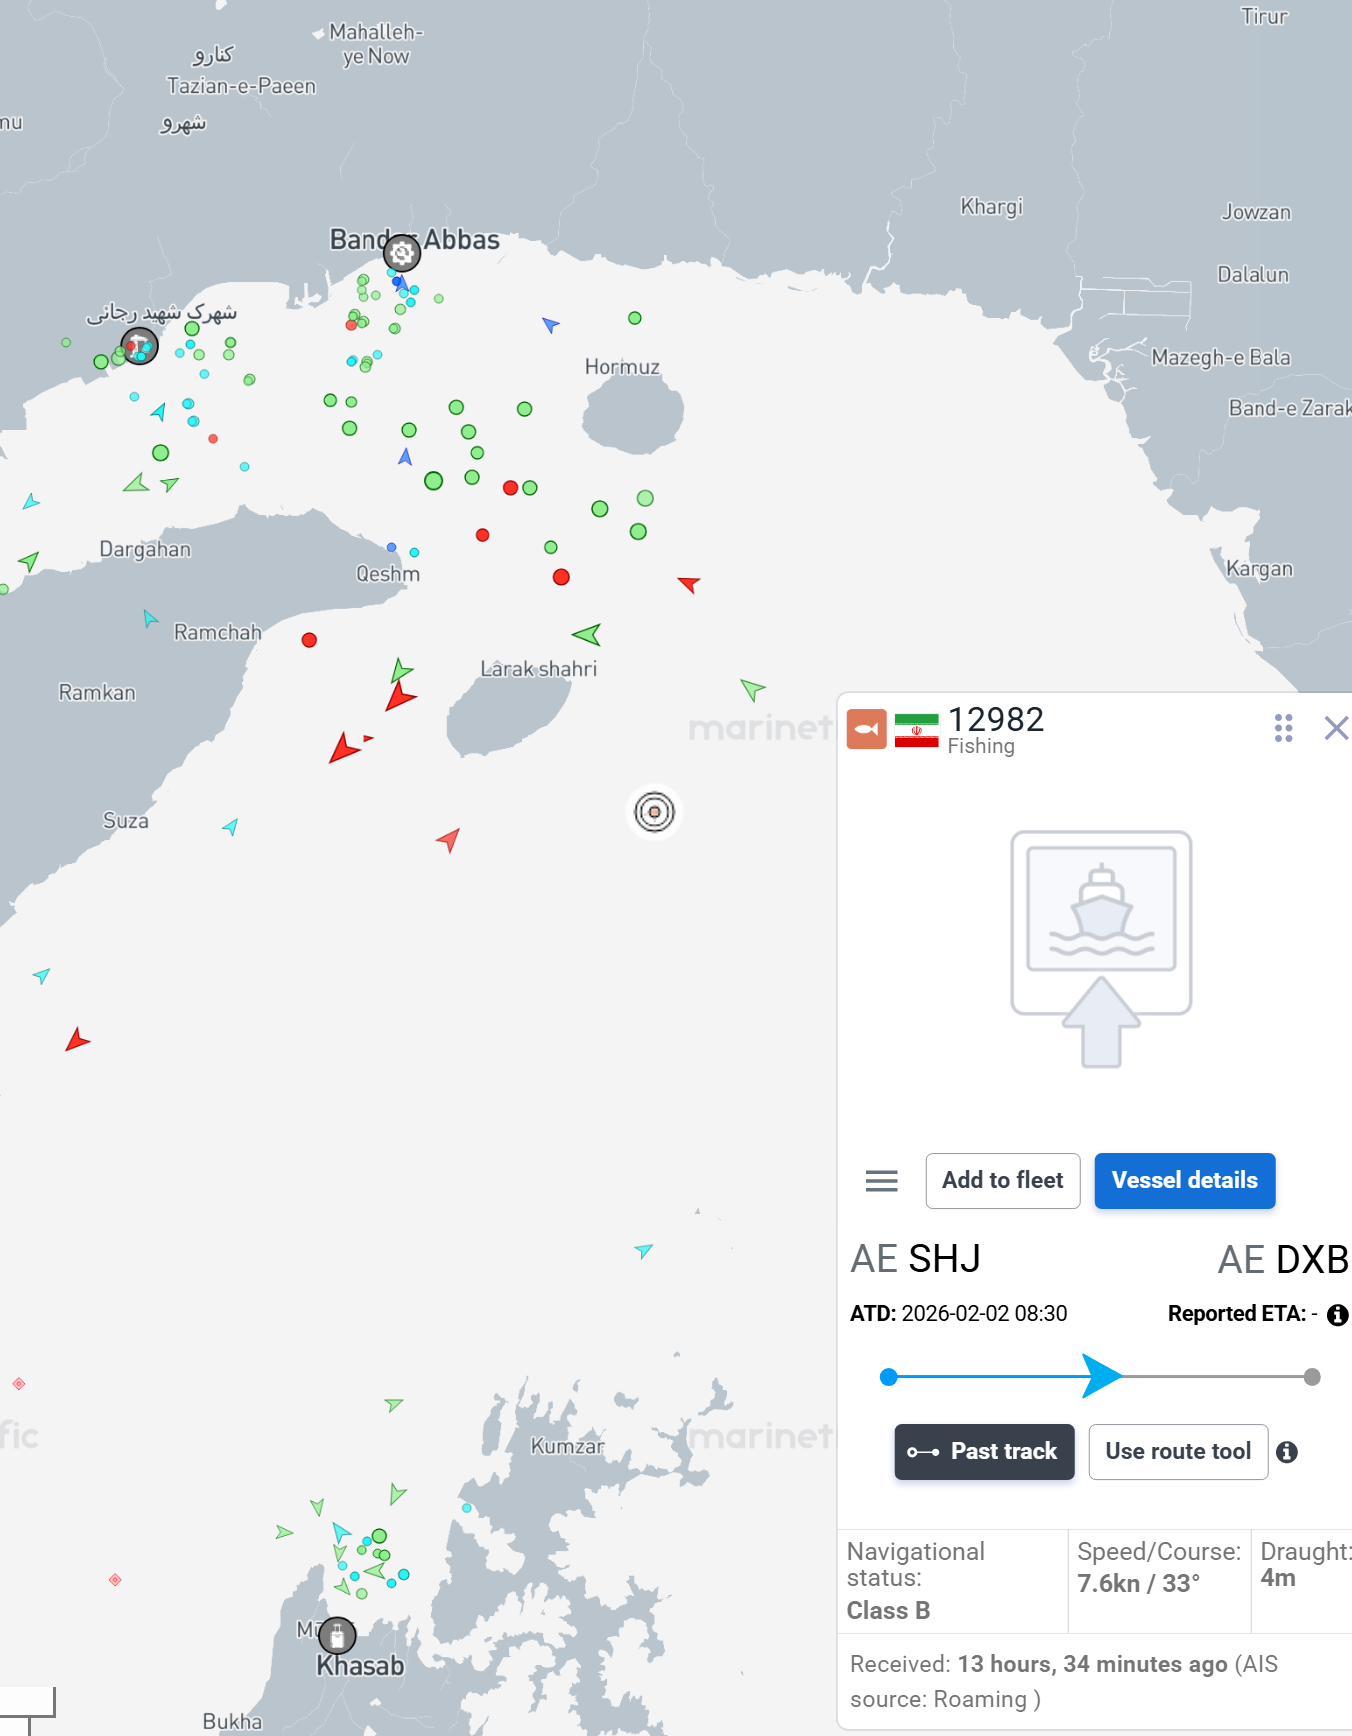Screen dimensions: 1352x1736
Task: Click the grey destination dot on voyage line
Action: (1312, 1377)
